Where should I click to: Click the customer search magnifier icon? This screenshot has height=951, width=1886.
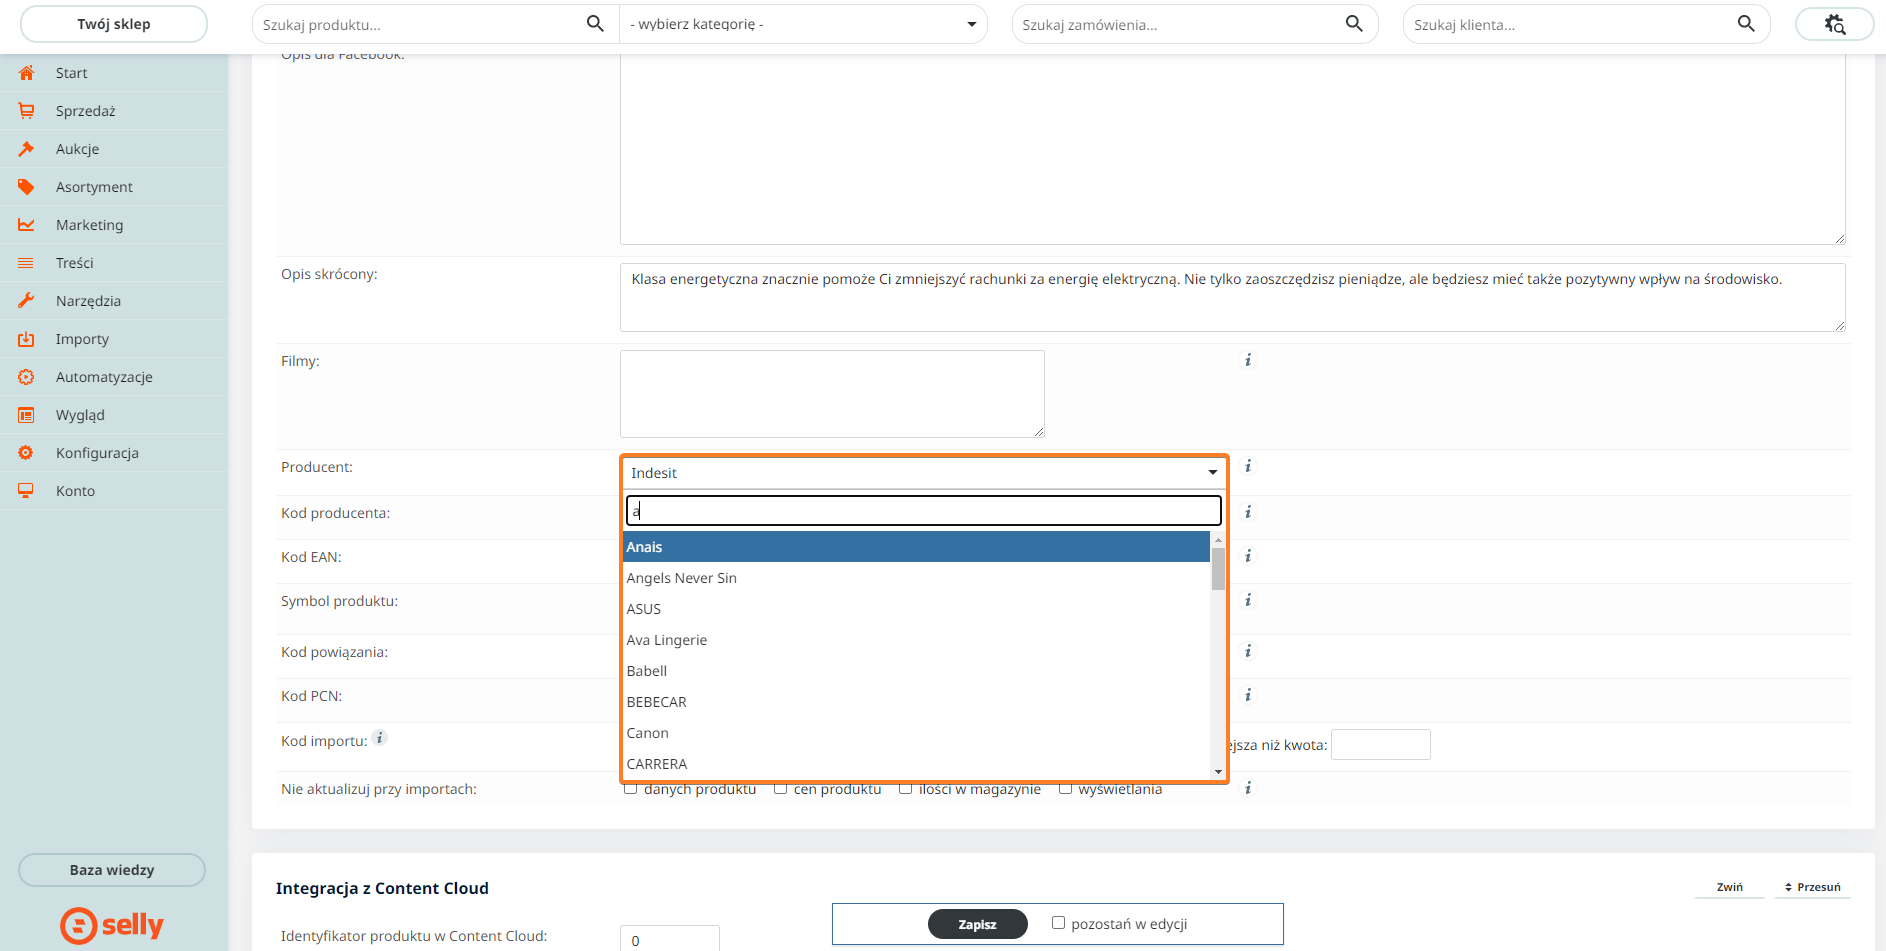(1746, 24)
